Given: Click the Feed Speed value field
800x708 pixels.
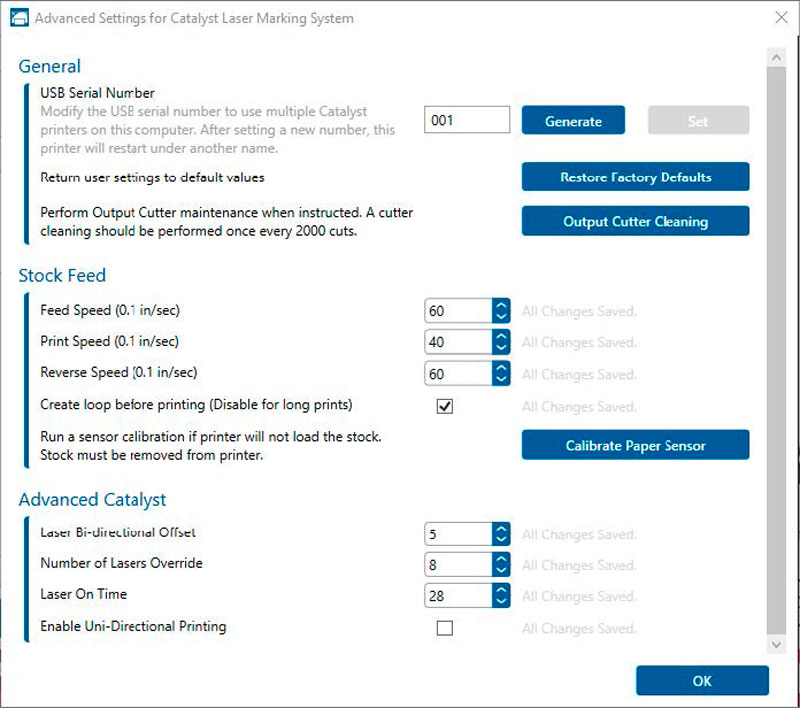Looking at the screenshot, I should [459, 311].
